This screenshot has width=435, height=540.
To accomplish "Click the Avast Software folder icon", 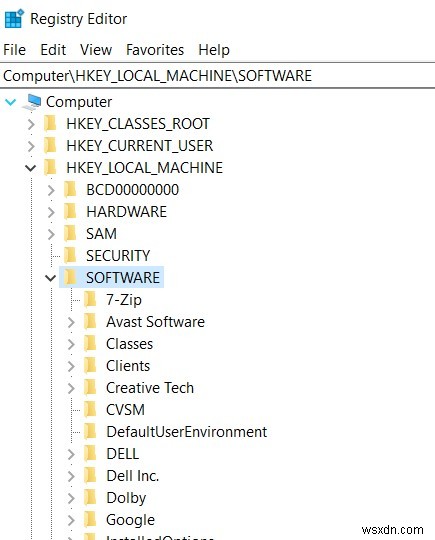I will pyautogui.click(x=90, y=322).
